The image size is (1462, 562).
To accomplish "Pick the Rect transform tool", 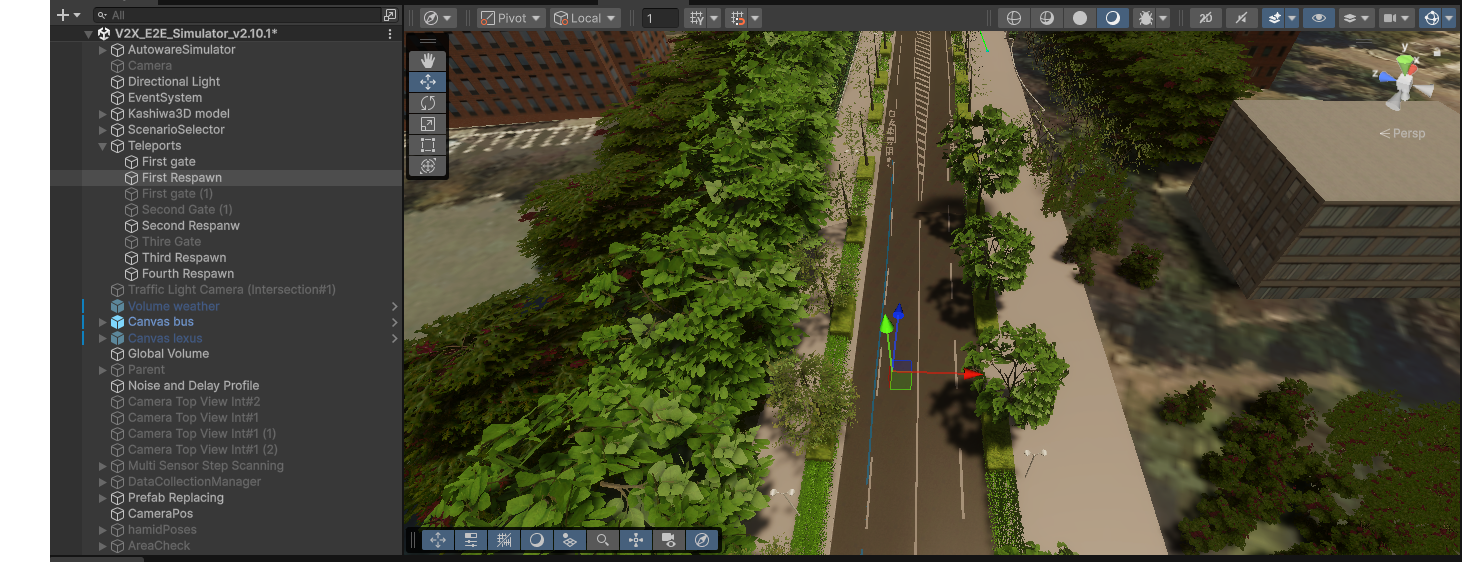I will click(428, 145).
